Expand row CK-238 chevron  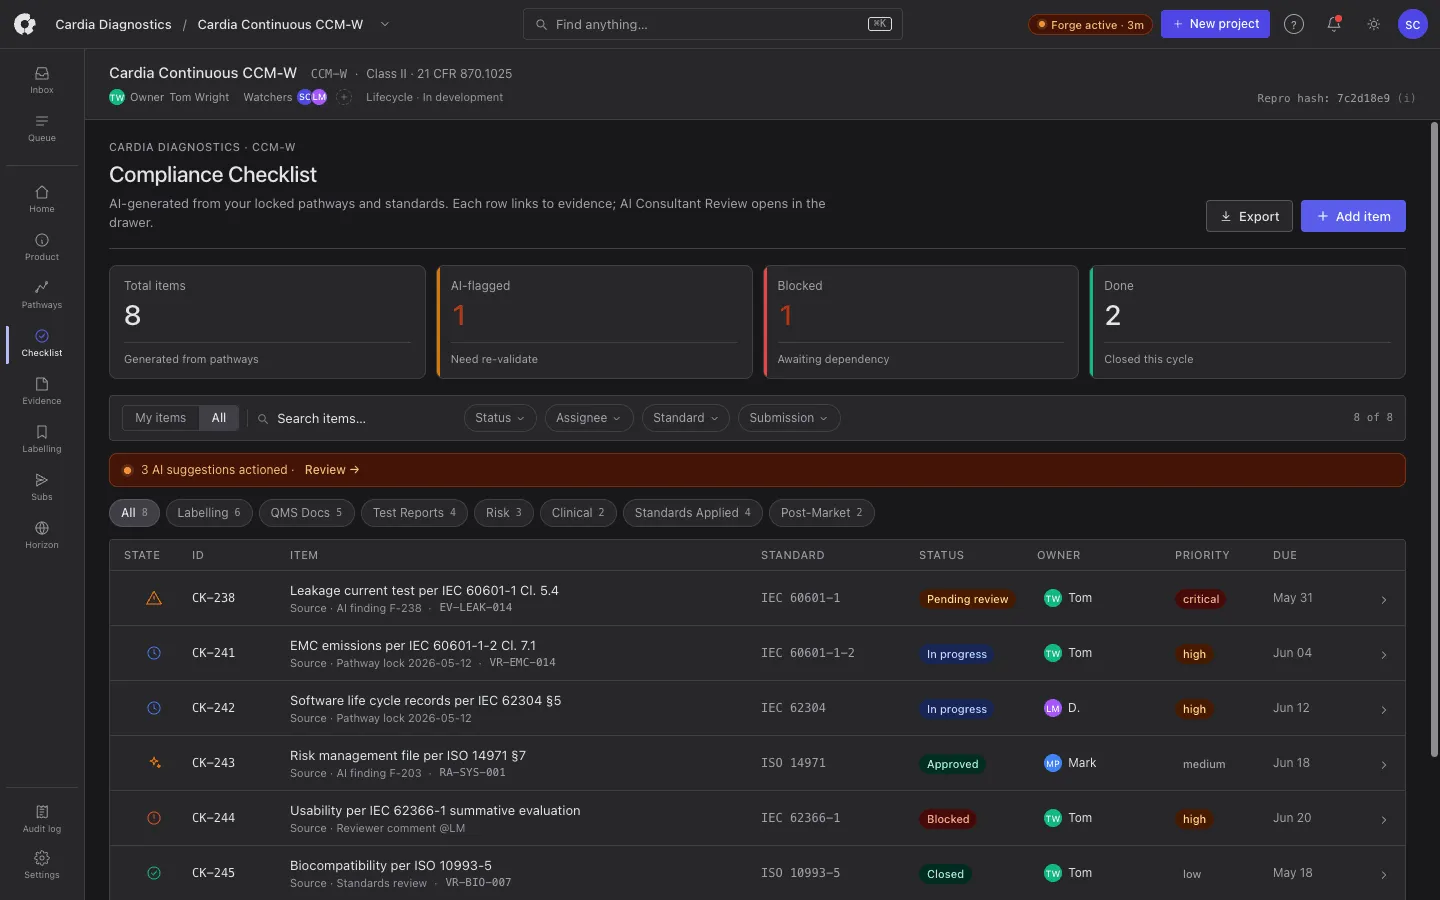tap(1384, 600)
